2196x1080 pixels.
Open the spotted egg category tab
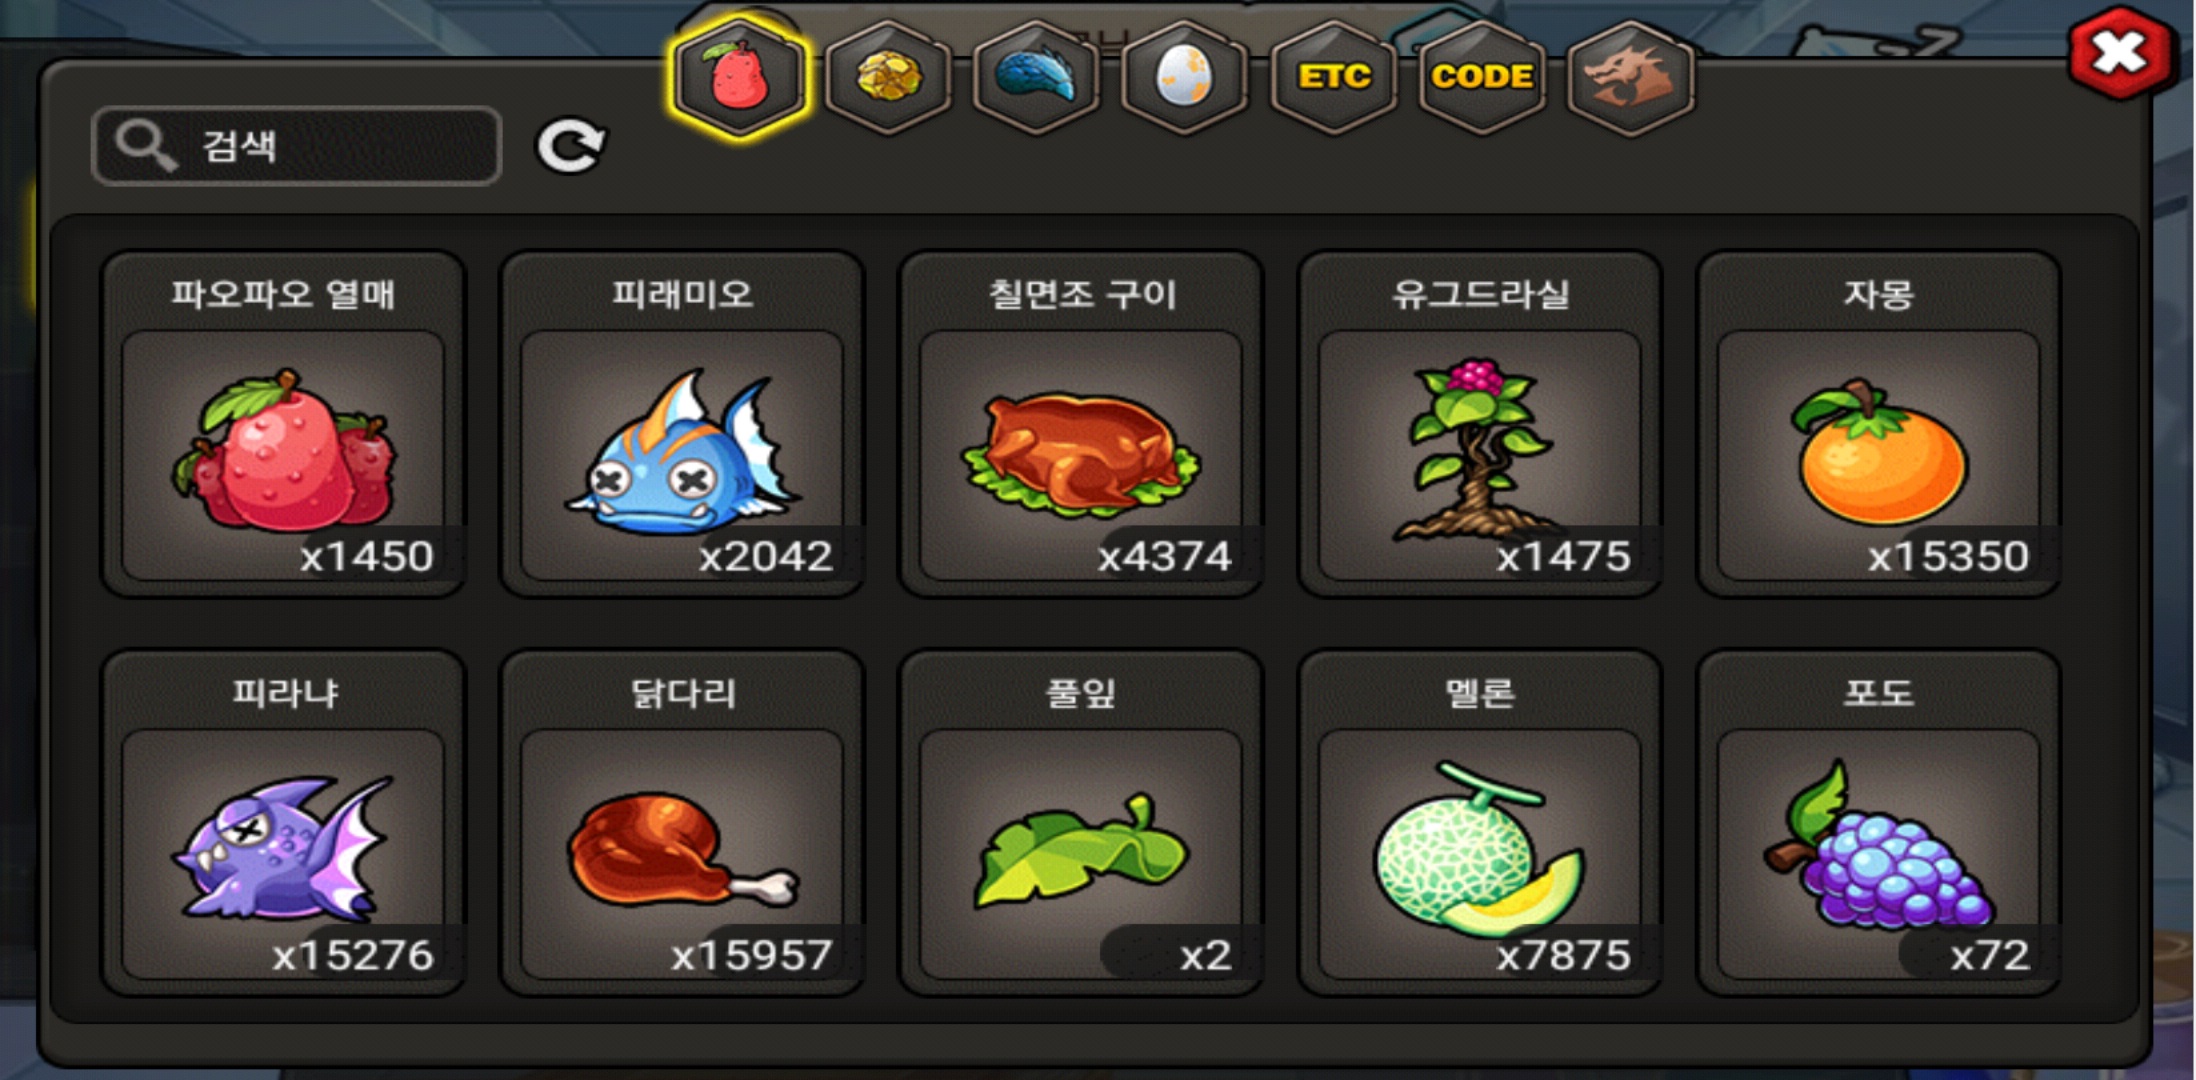tap(1184, 77)
